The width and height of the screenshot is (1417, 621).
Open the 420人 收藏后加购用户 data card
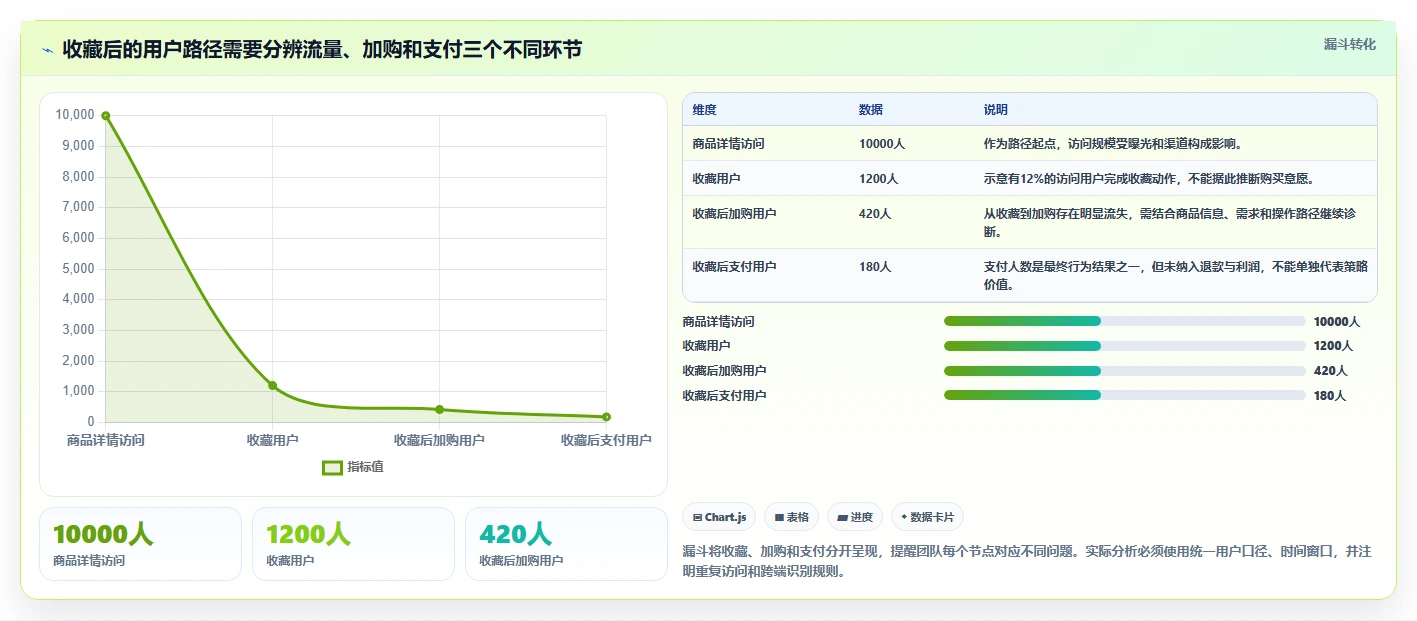(x=566, y=544)
